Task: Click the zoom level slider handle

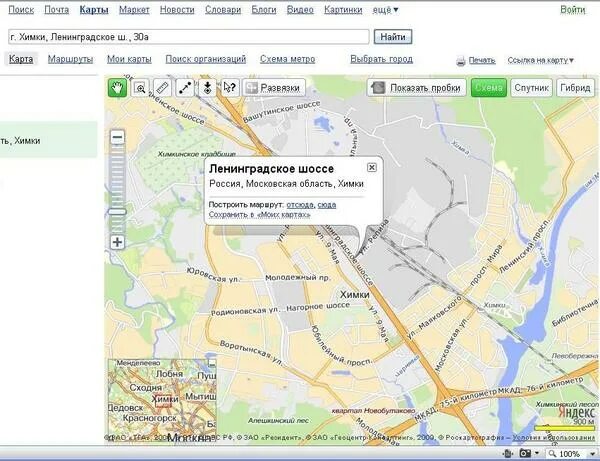Action: [x=117, y=212]
